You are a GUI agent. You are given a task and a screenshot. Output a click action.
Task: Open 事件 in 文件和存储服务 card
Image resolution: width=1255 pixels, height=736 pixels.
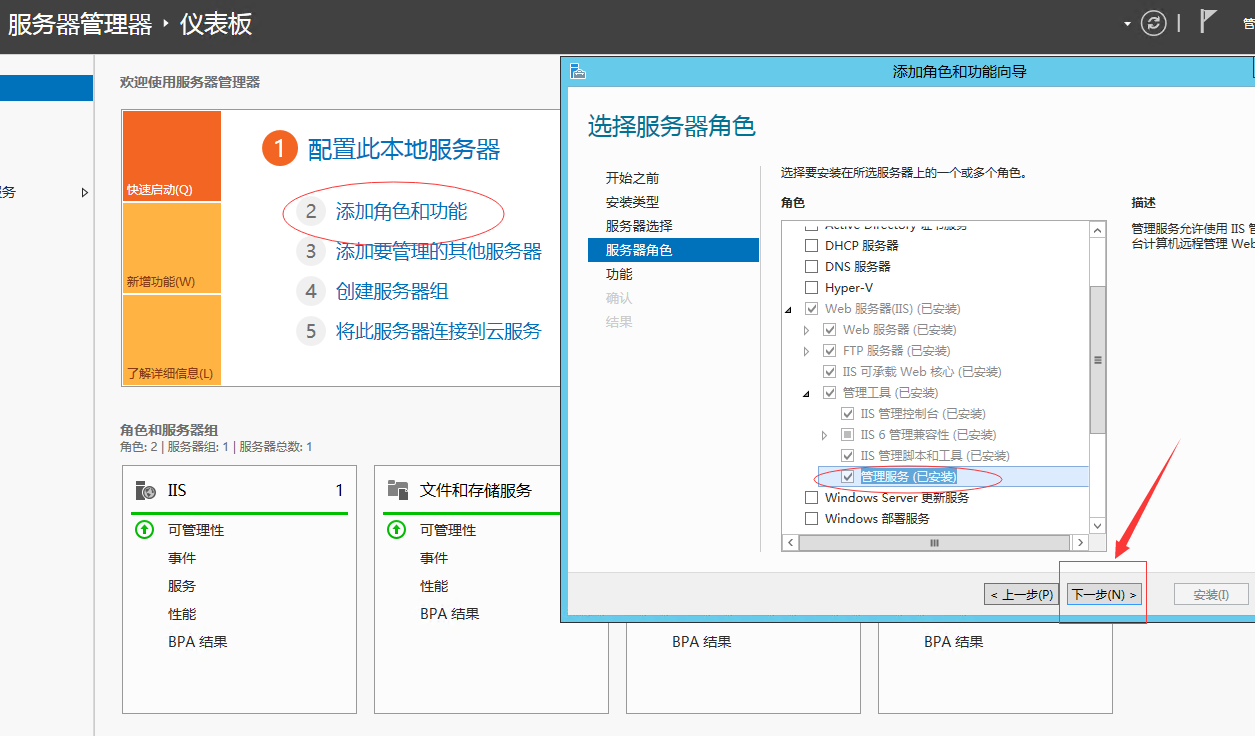tap(434, 558)
